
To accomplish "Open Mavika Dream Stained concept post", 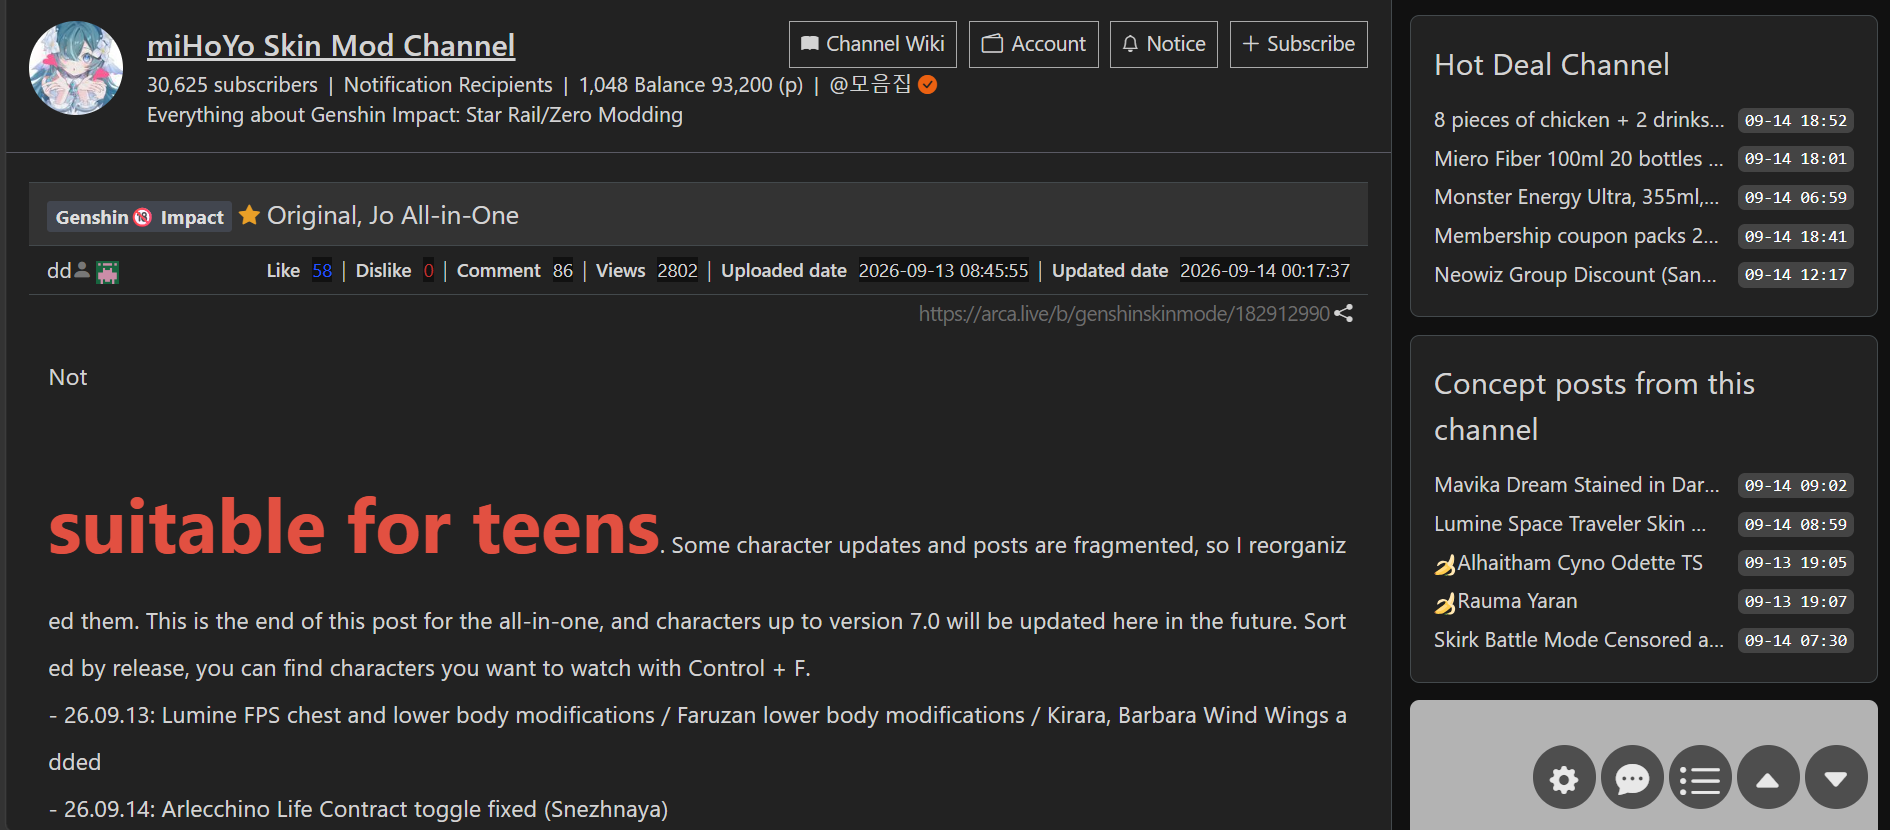I will [1577, 485].
